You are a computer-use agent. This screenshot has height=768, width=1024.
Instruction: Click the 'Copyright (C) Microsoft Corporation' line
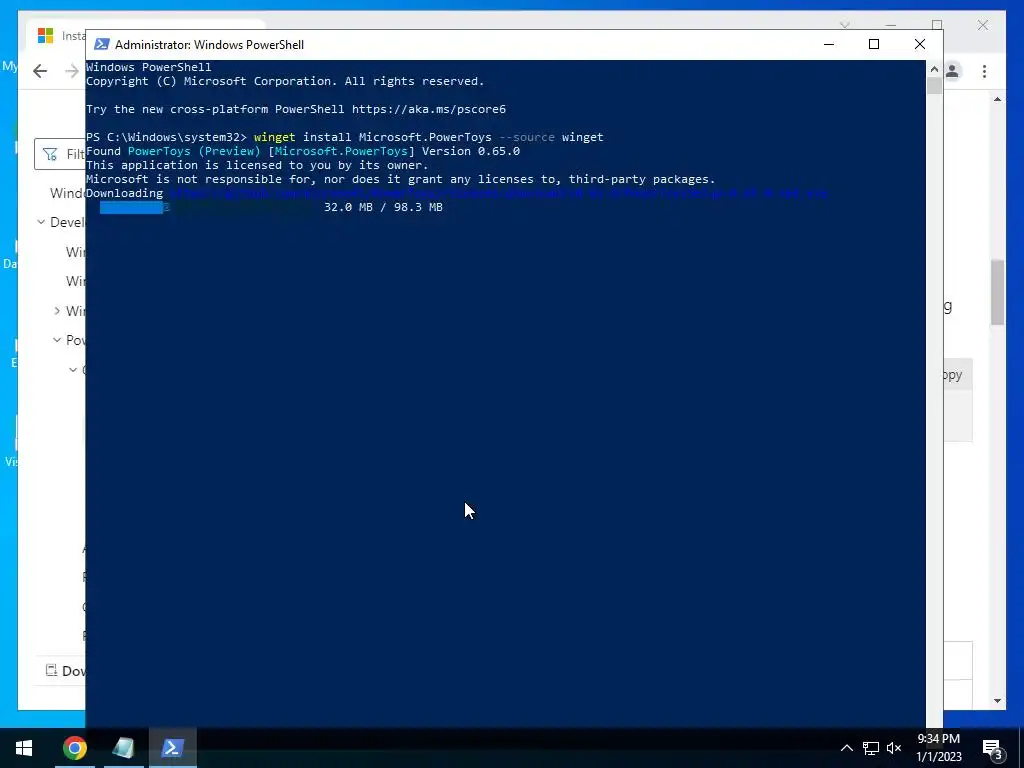coord(285,81)
